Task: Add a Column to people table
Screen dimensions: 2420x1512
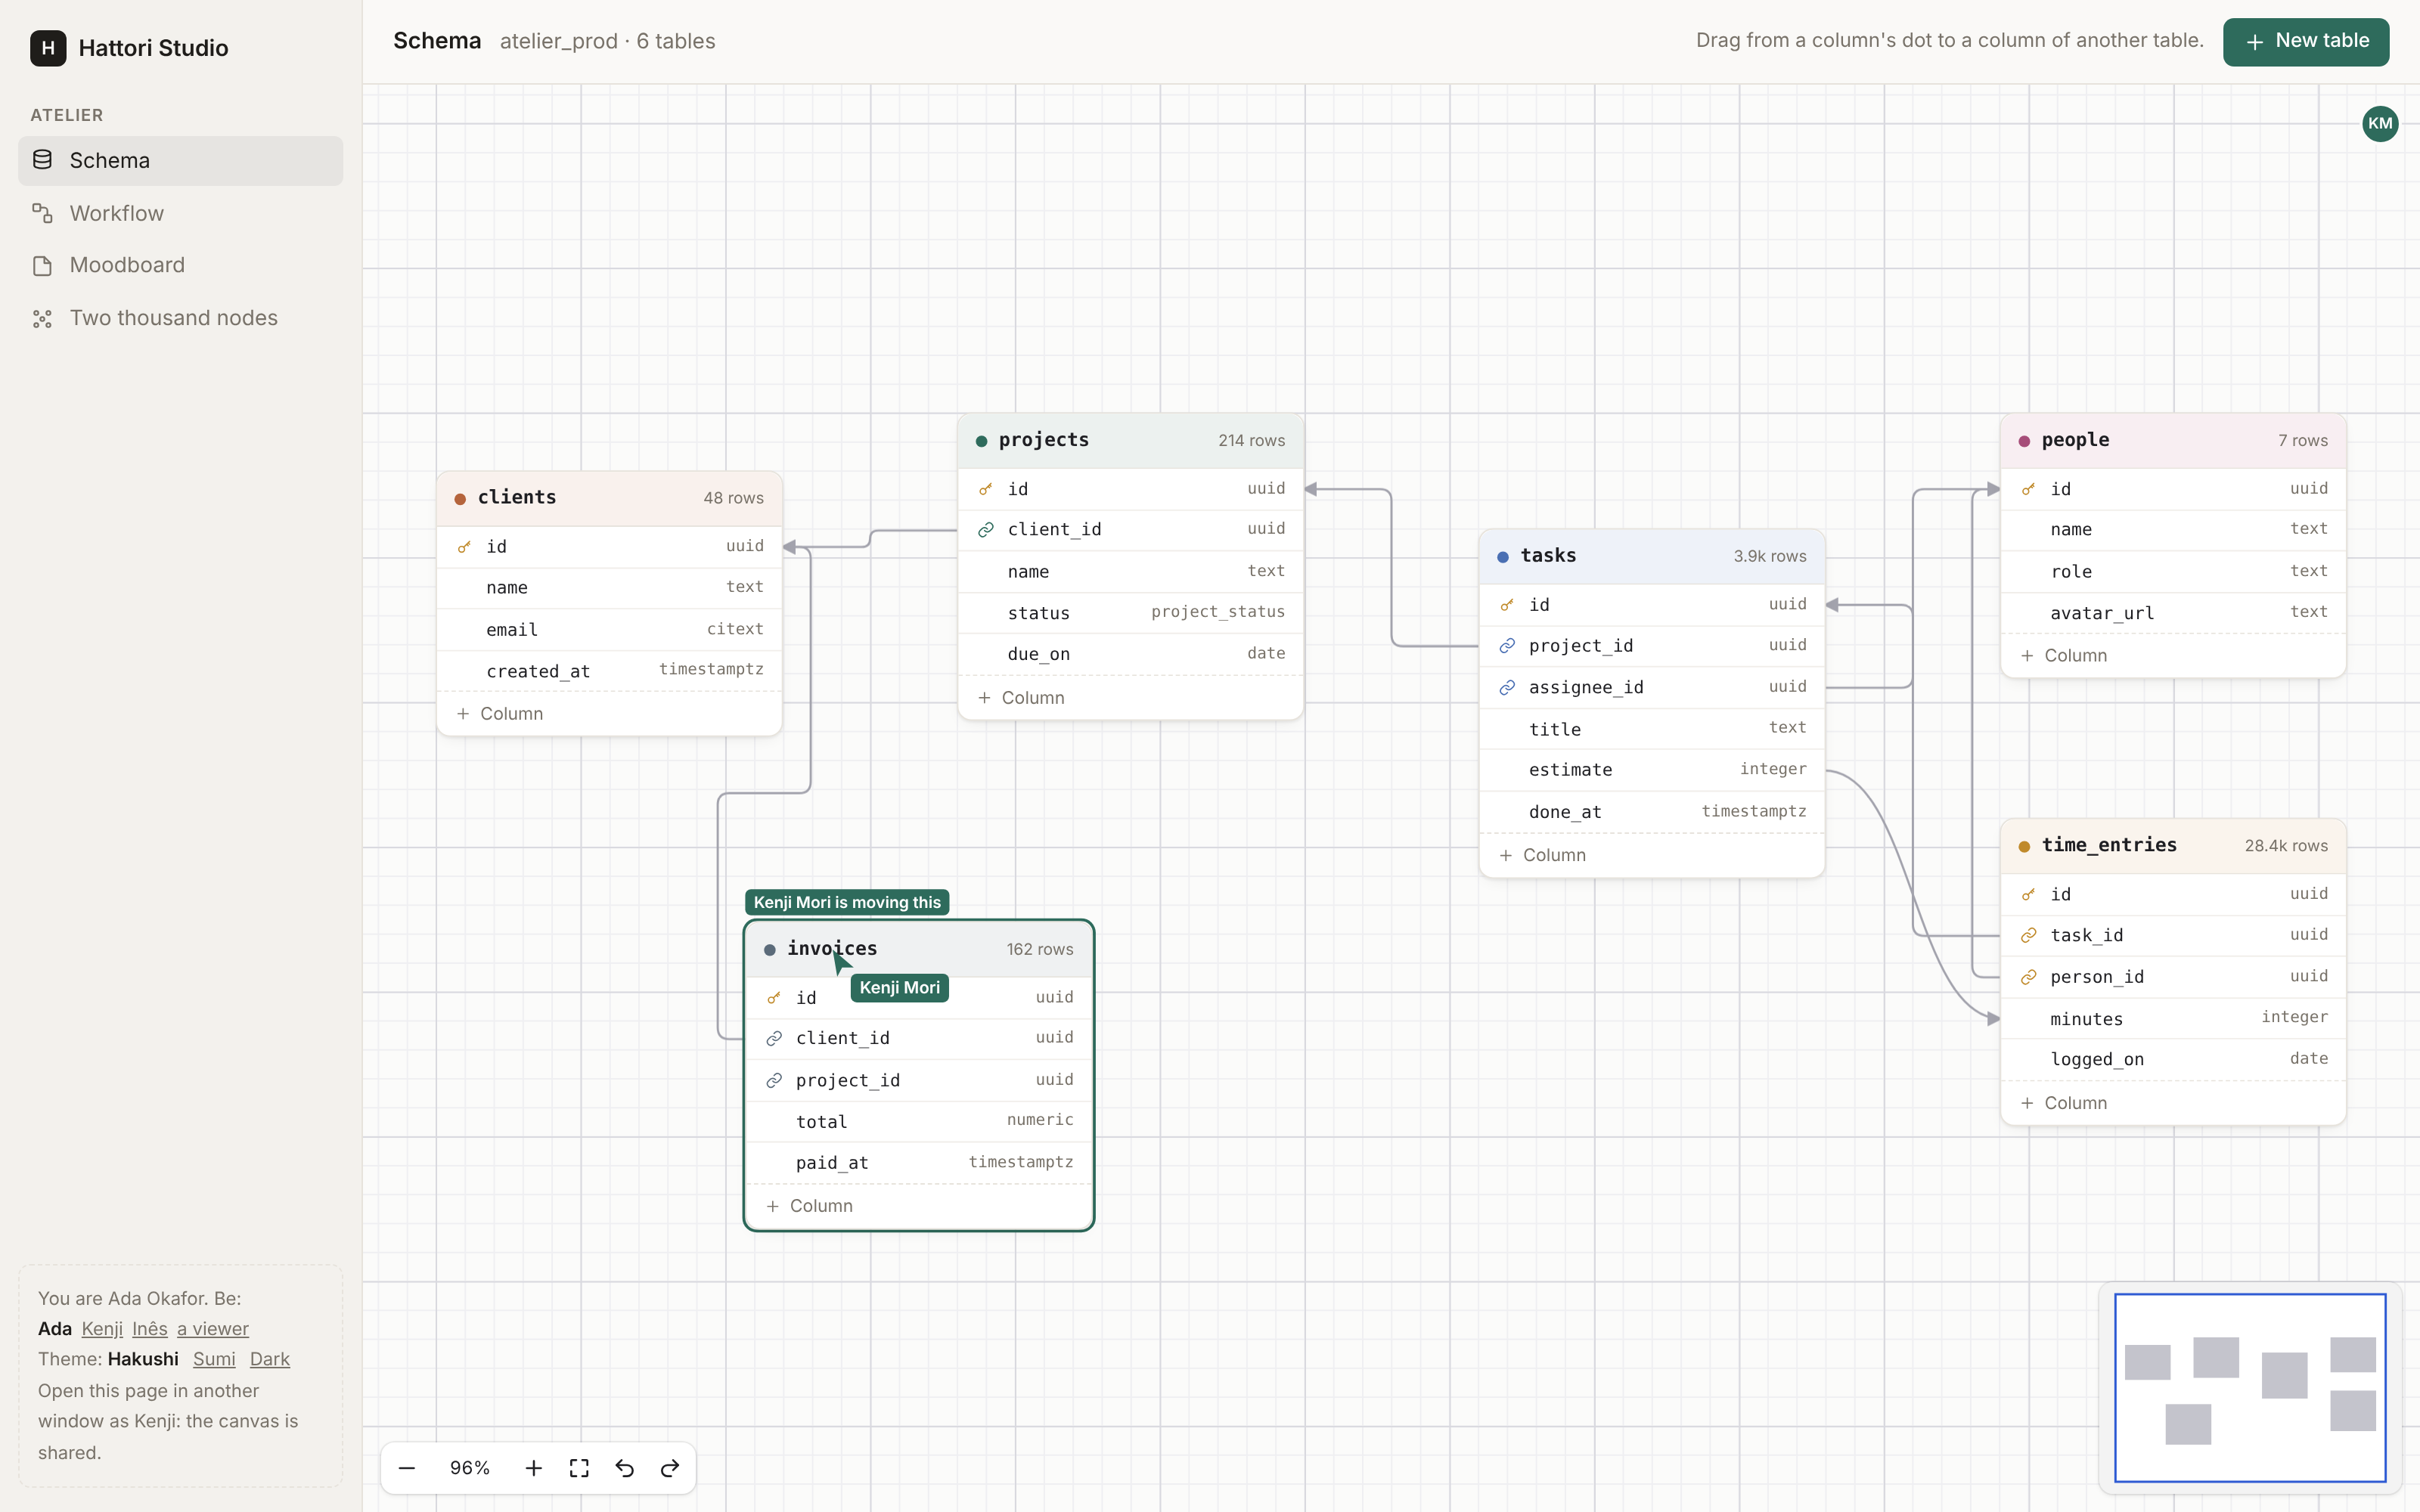Action: click(2173, 656)
